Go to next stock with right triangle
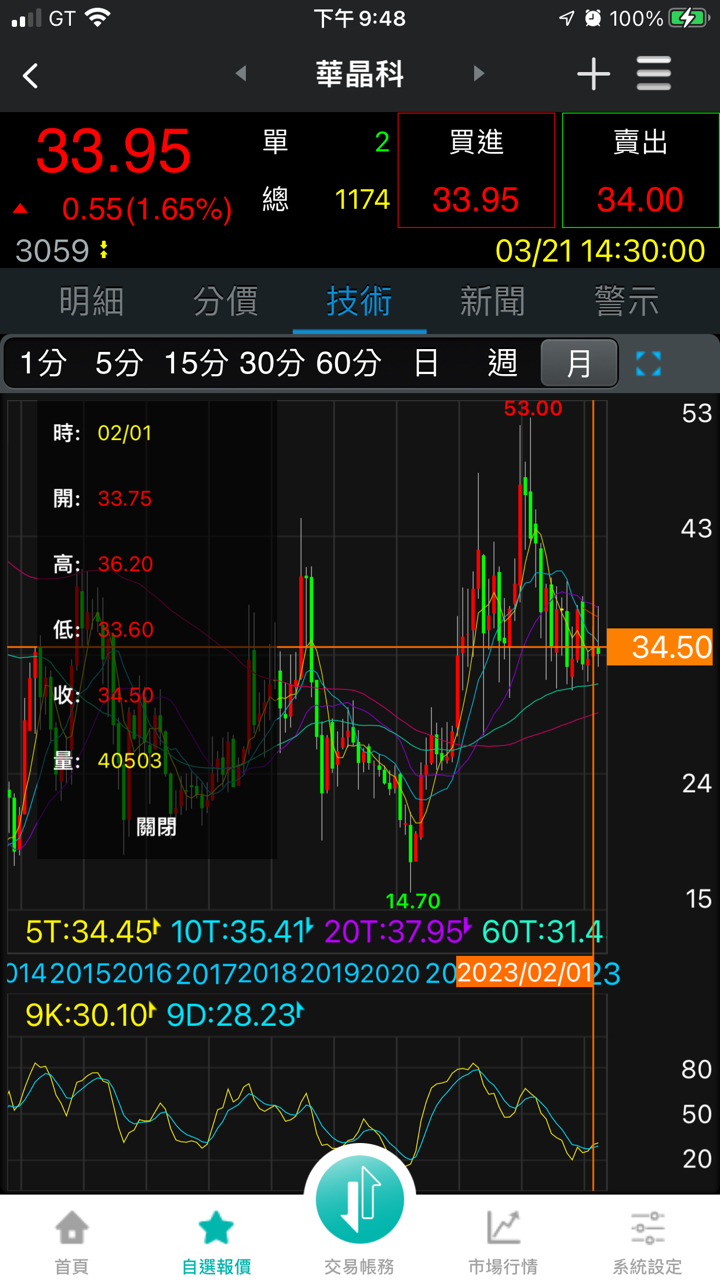Image resolution: width=720 pixels, height=1280 pixels. click(478, 73)
